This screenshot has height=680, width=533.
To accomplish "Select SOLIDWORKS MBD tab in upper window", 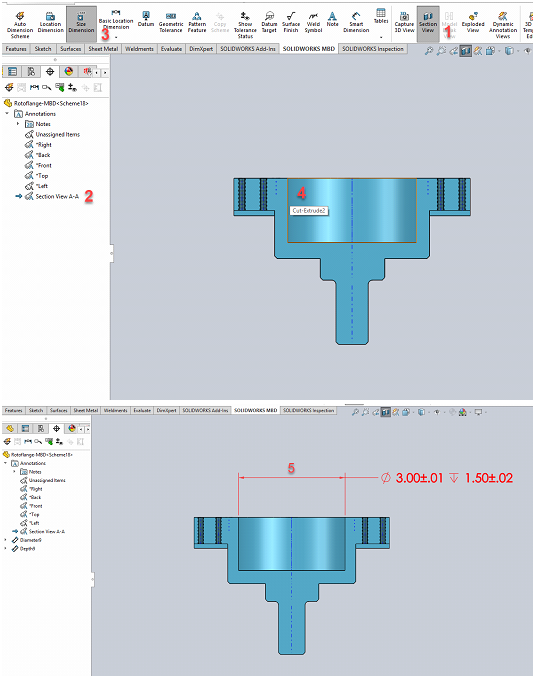I will click(309, 49).
